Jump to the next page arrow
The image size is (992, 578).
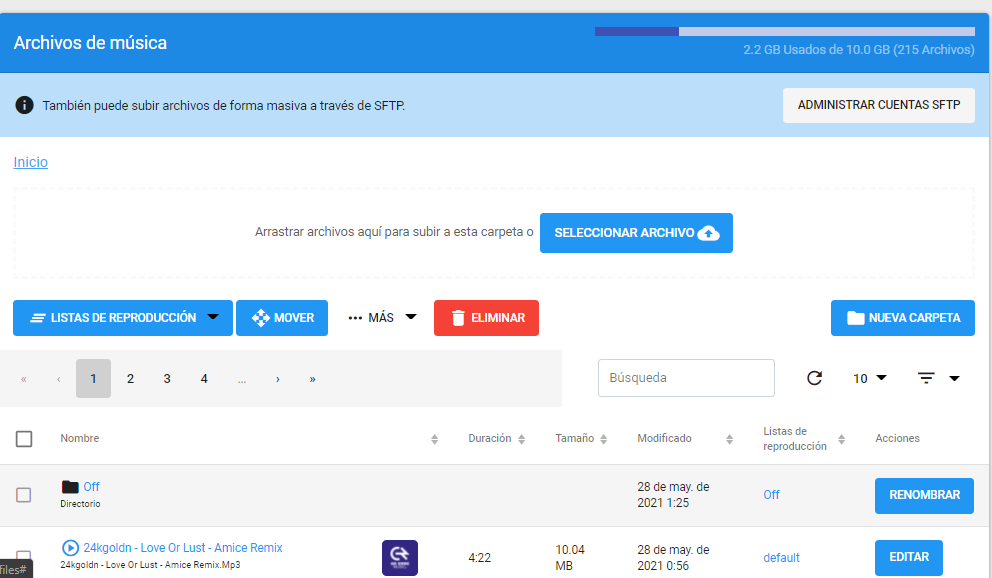coord(278,379)
